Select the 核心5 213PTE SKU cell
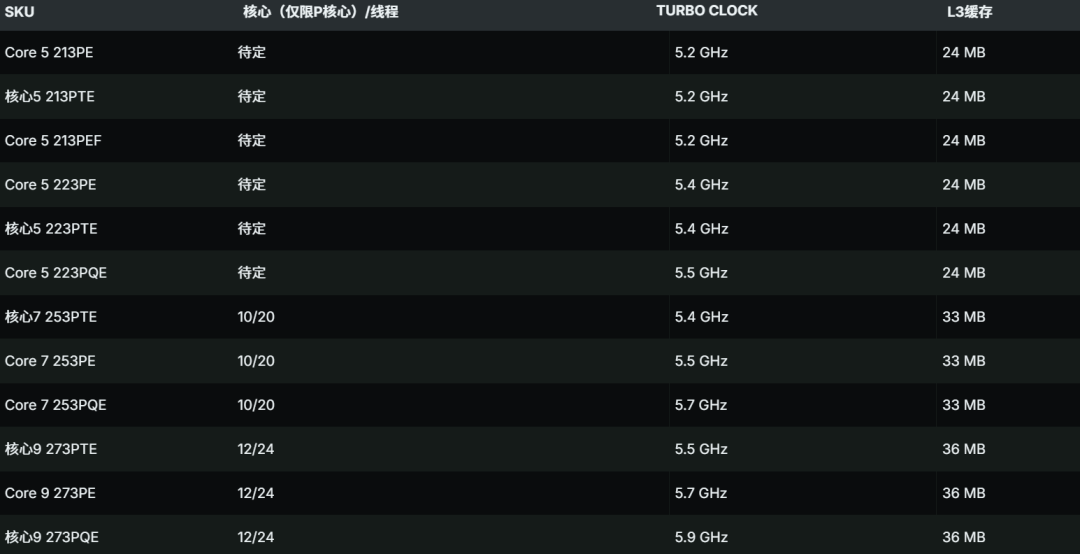 [x=50, y=96]
